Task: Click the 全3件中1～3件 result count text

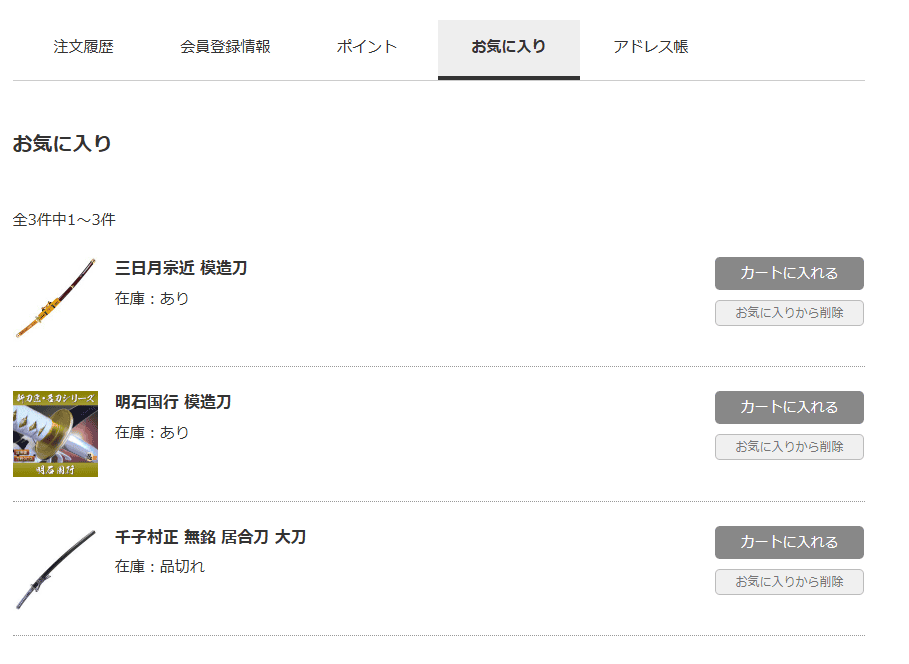Action: (64, 220)
